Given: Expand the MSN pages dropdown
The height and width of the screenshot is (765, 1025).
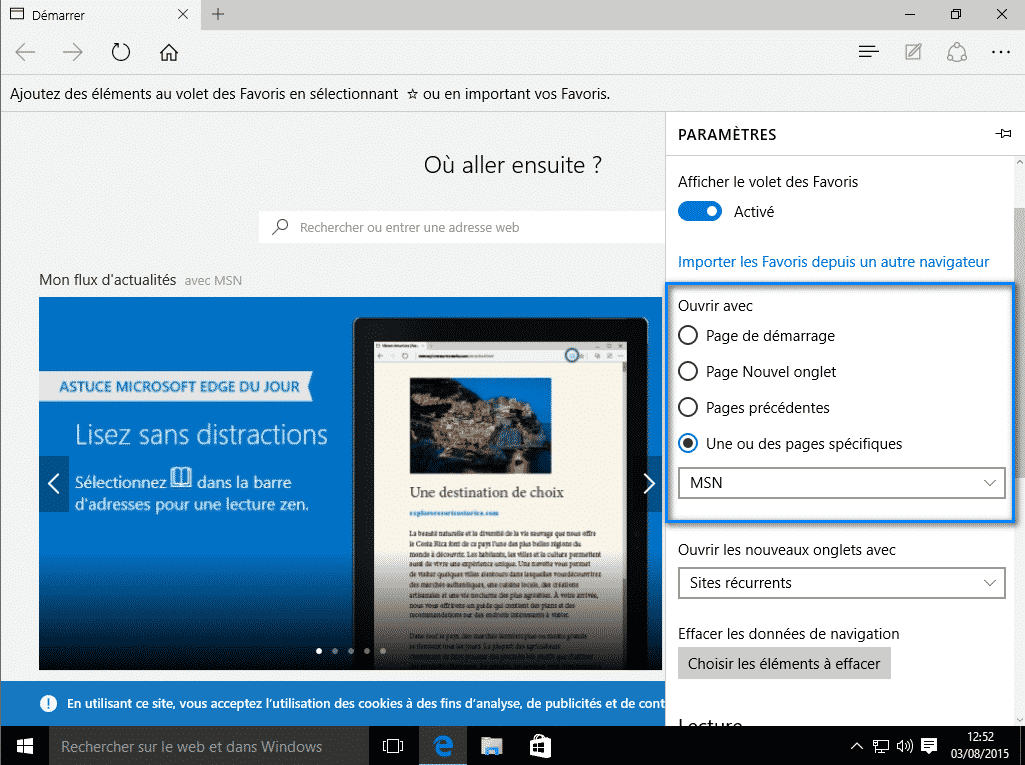Looking at the screenshot, I should click(841, 483).
